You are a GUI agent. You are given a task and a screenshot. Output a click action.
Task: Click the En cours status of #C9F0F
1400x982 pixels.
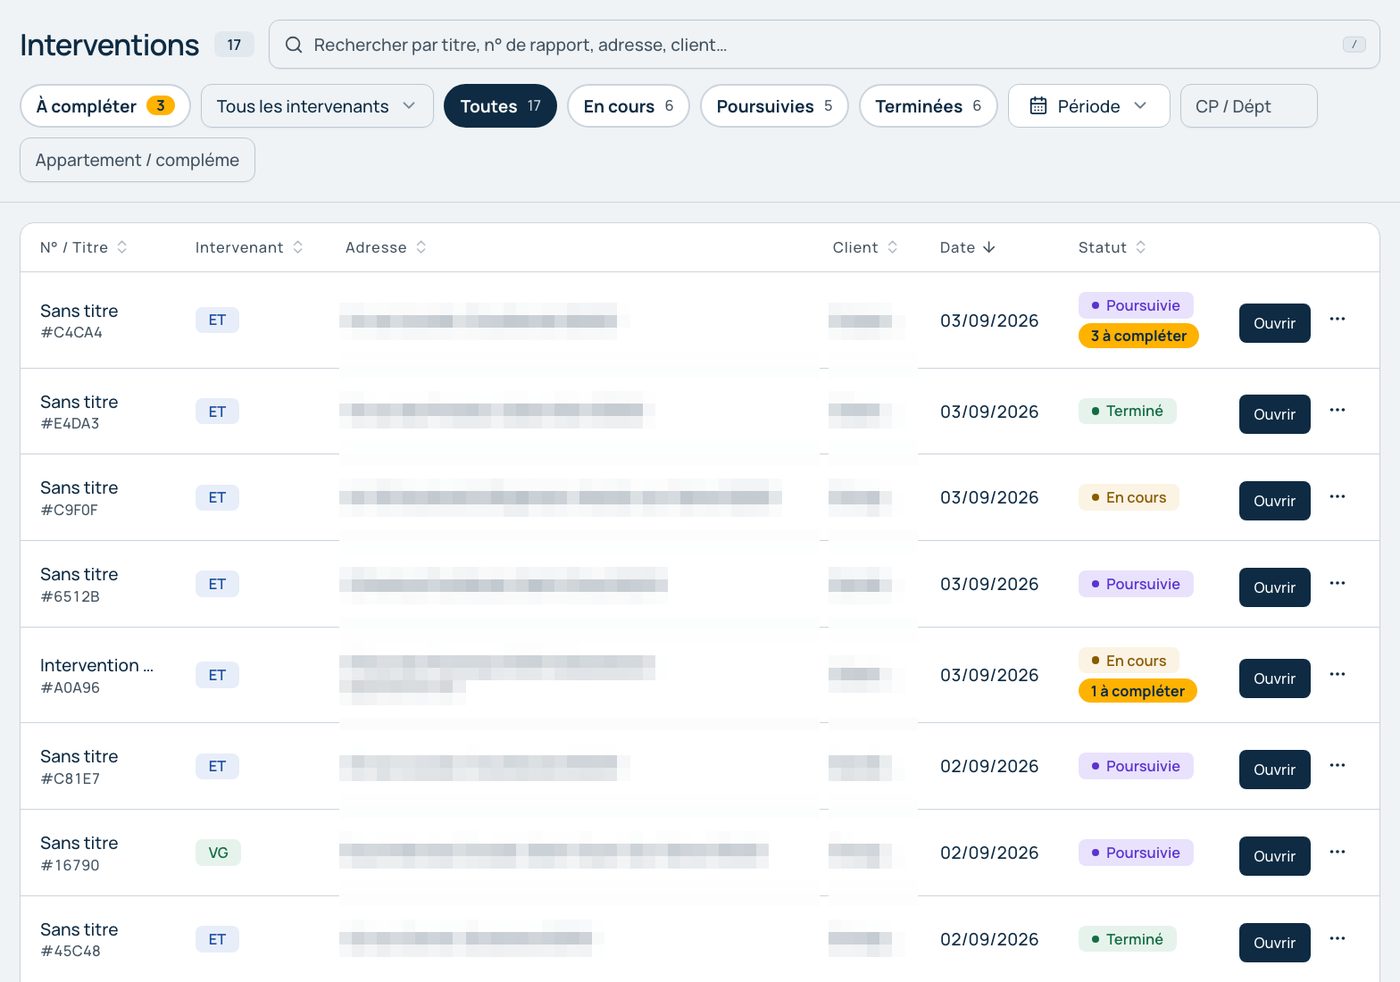click(1129, 497)
